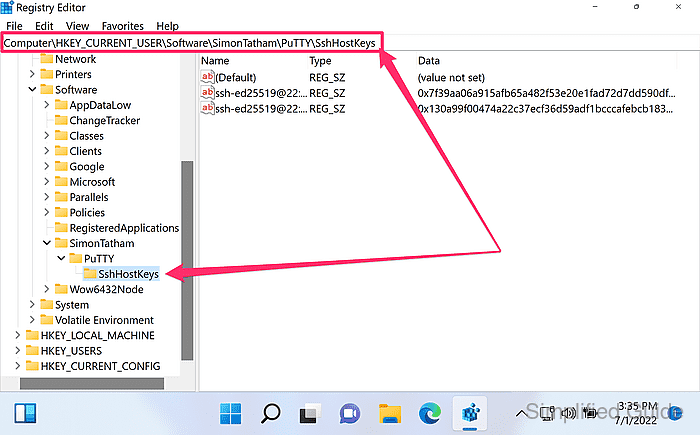Open the Widgets panel icon
The image size is (700, 435).
pyautogui.click(x=25, y=414)
